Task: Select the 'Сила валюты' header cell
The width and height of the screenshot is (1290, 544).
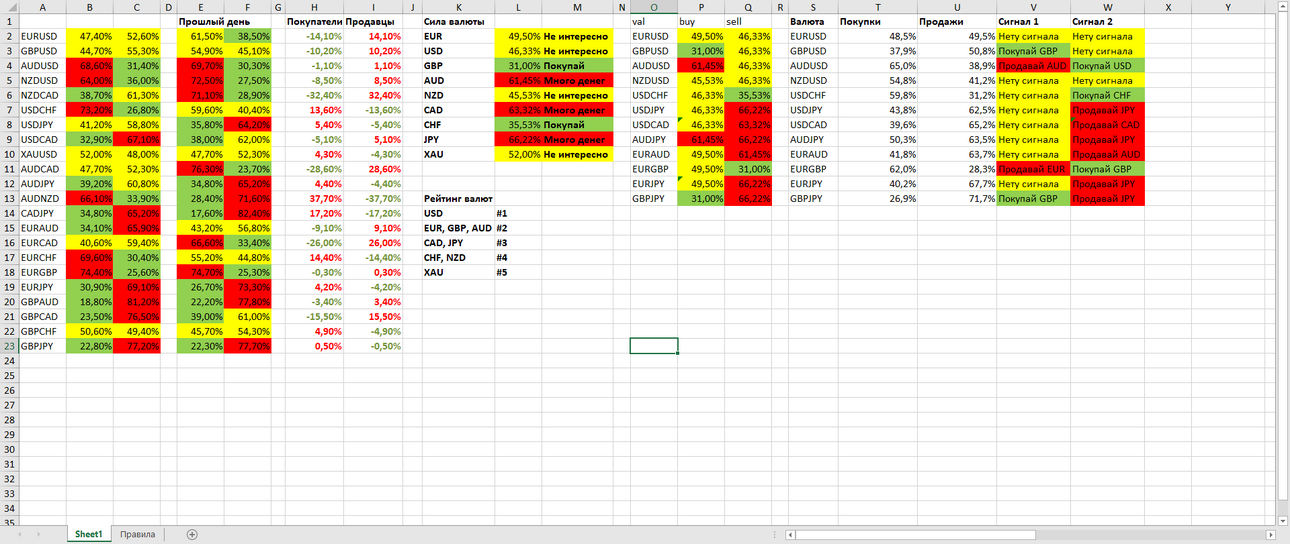Action: [458, 21]
